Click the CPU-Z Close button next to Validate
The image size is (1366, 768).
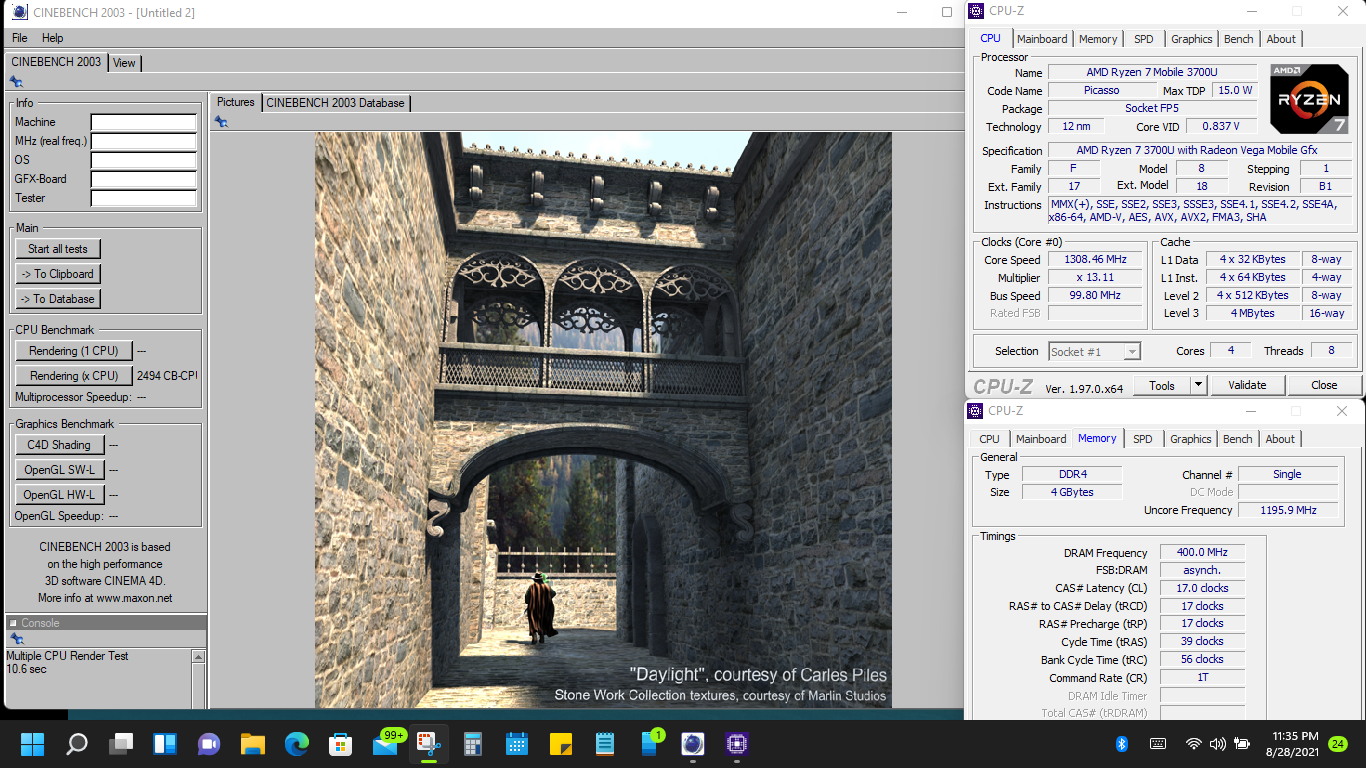point(1324,385)
